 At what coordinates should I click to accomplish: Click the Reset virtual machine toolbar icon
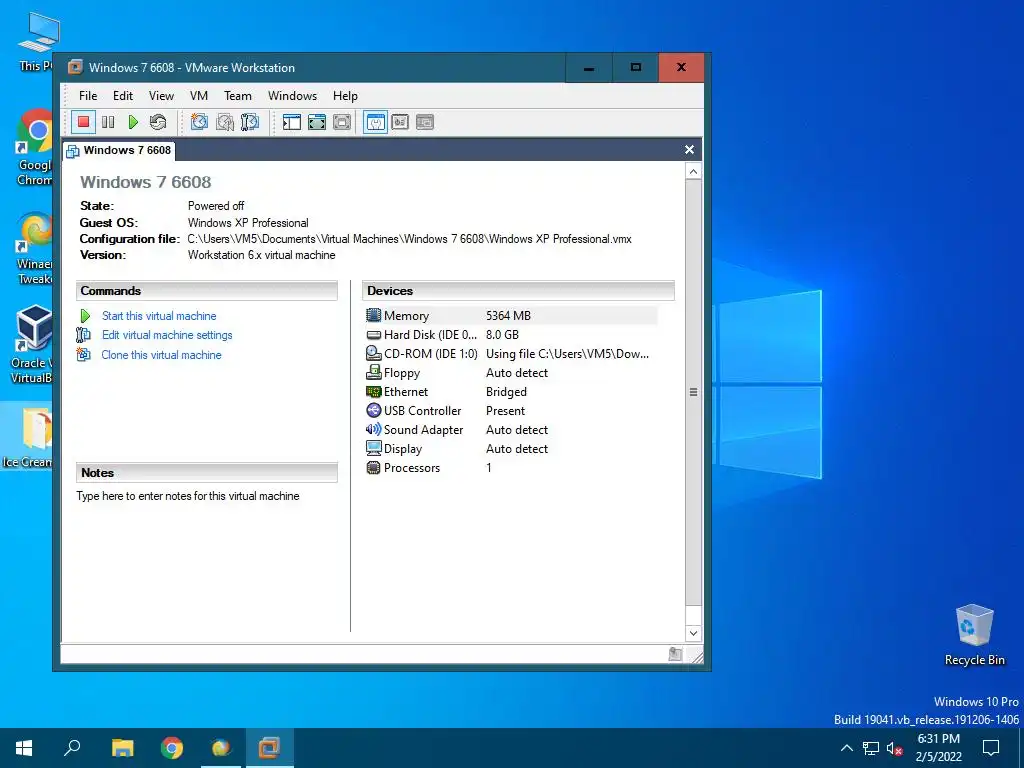pyautogui.click(x=158, y=122)
